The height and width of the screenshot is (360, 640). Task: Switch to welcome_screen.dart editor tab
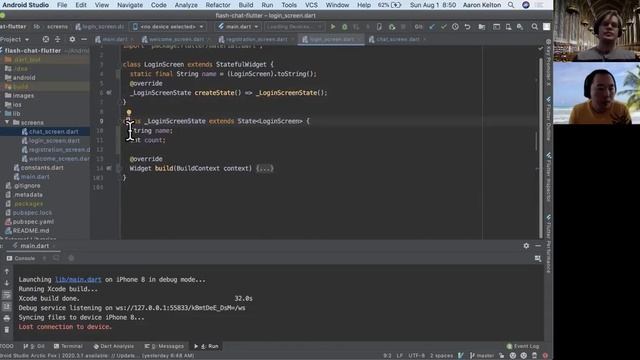click(x=176, y=39)
